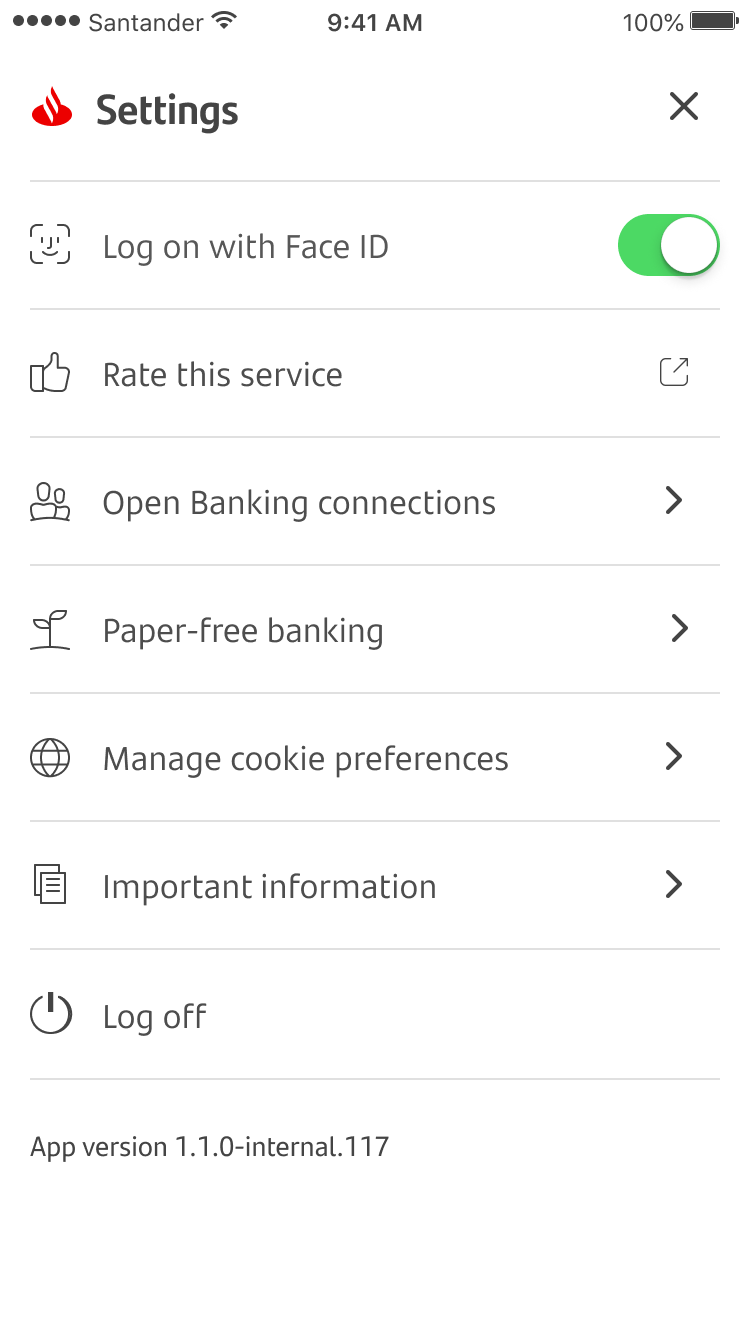750x1334 pixels.
Task: Expand Manage cookie preferences arrow
Action: 674,757
